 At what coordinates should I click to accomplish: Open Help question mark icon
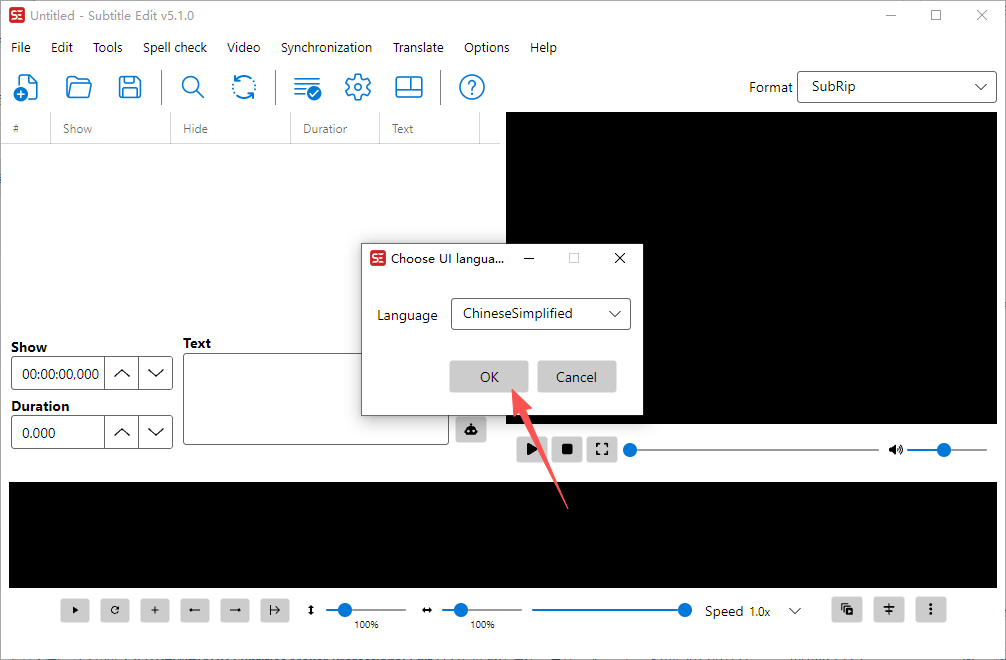point(472,87)
